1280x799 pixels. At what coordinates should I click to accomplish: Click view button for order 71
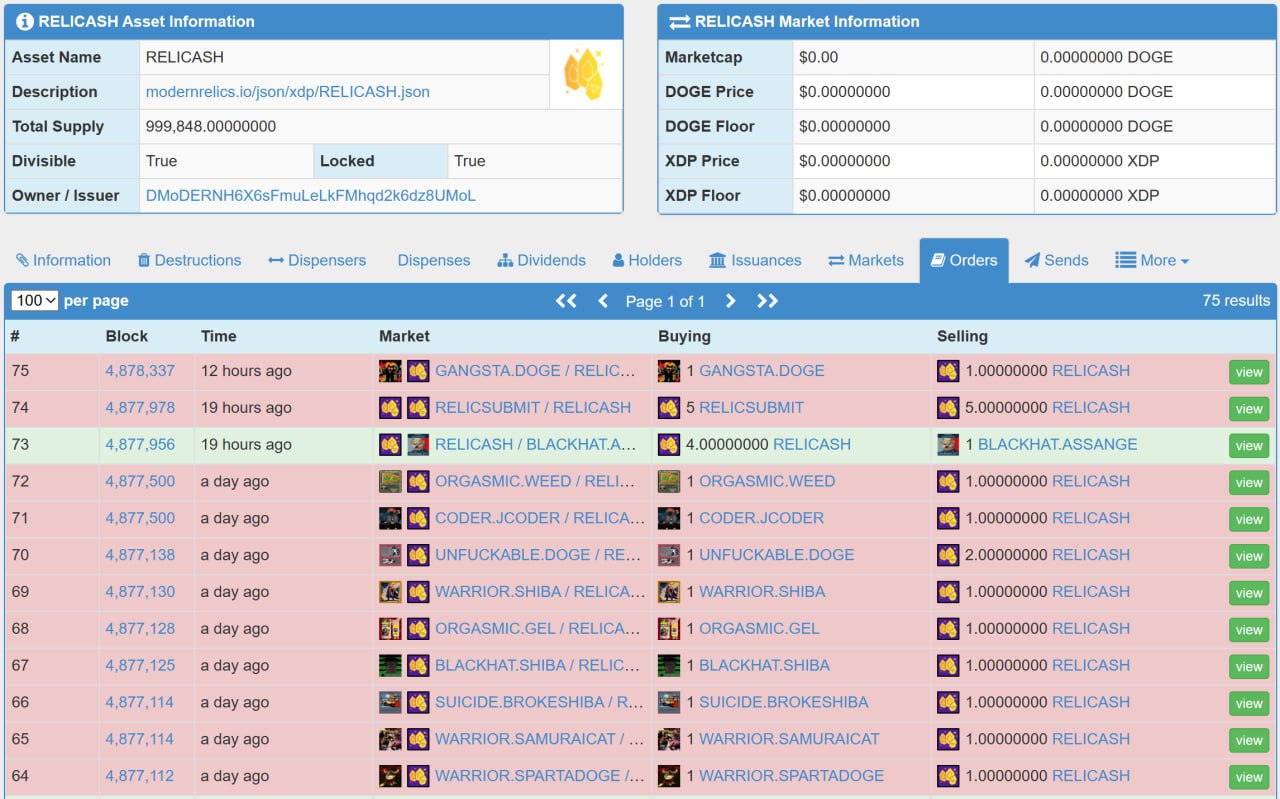coord(1249,520)
